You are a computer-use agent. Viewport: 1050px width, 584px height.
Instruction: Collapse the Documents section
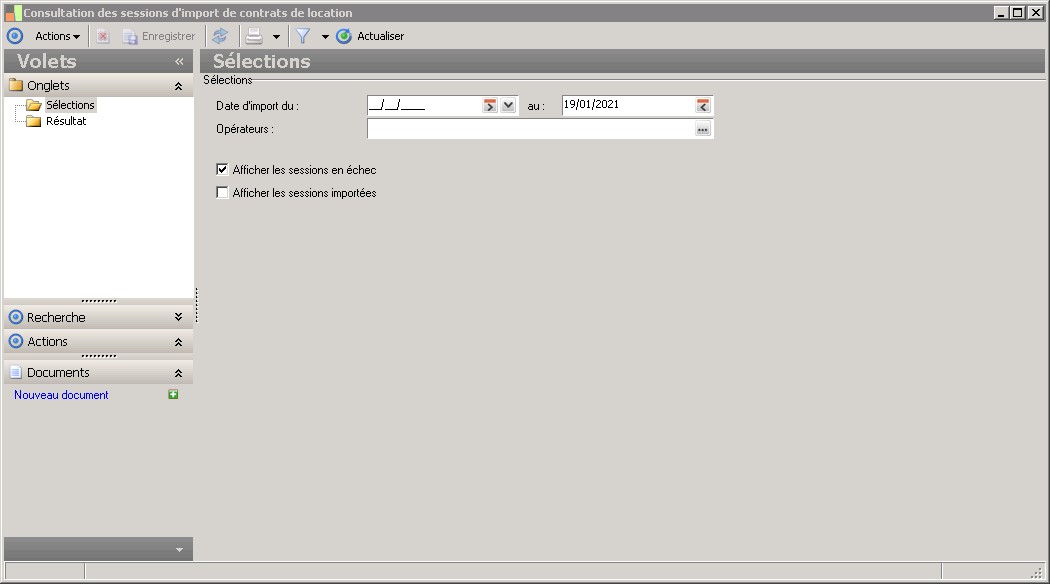[x=178, y=373]
